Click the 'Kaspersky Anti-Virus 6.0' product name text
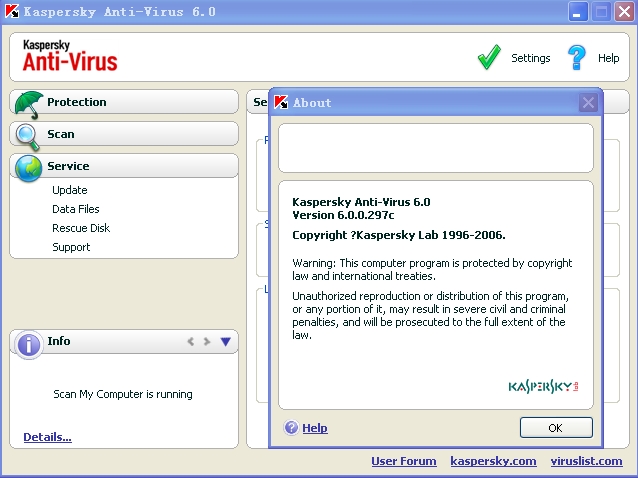The height and width of the screenshot is (478, 638). [x=361, y=202]
